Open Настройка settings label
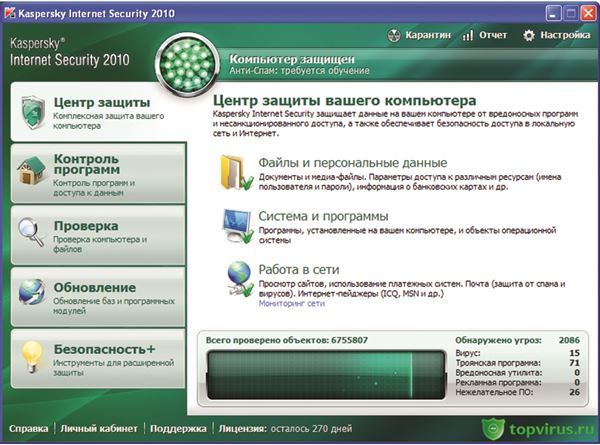The height and width of the screenshot is (445, 600). pyautogui.click(x=565, y=35)
